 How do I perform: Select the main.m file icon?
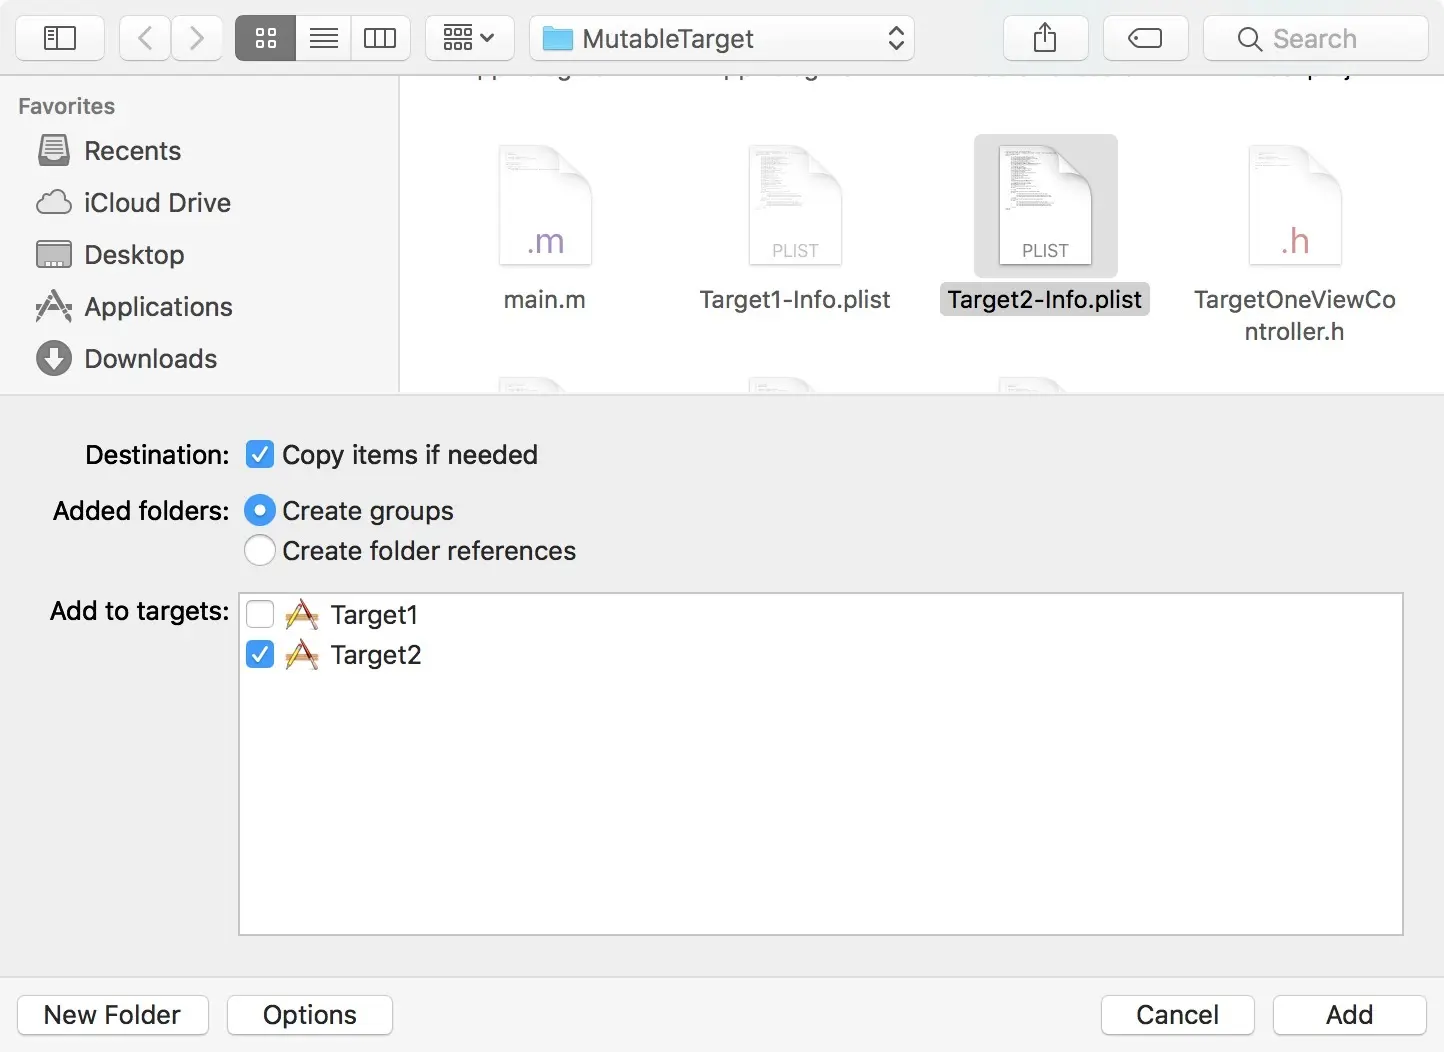tap(545, 206)
